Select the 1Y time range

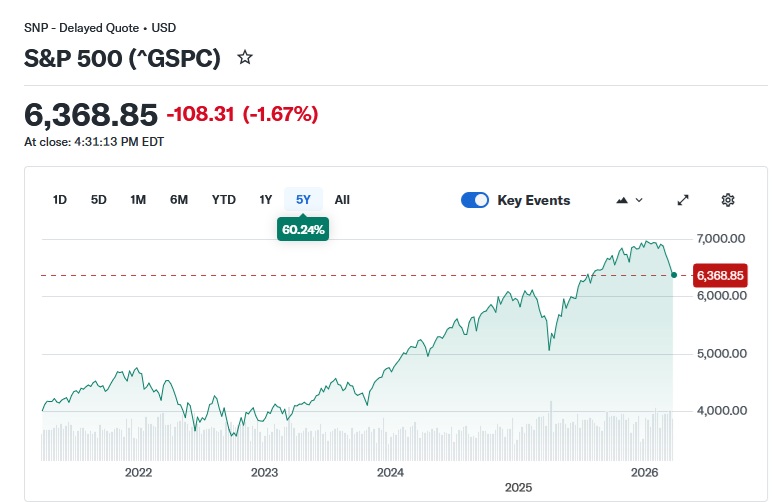(266, 200)
